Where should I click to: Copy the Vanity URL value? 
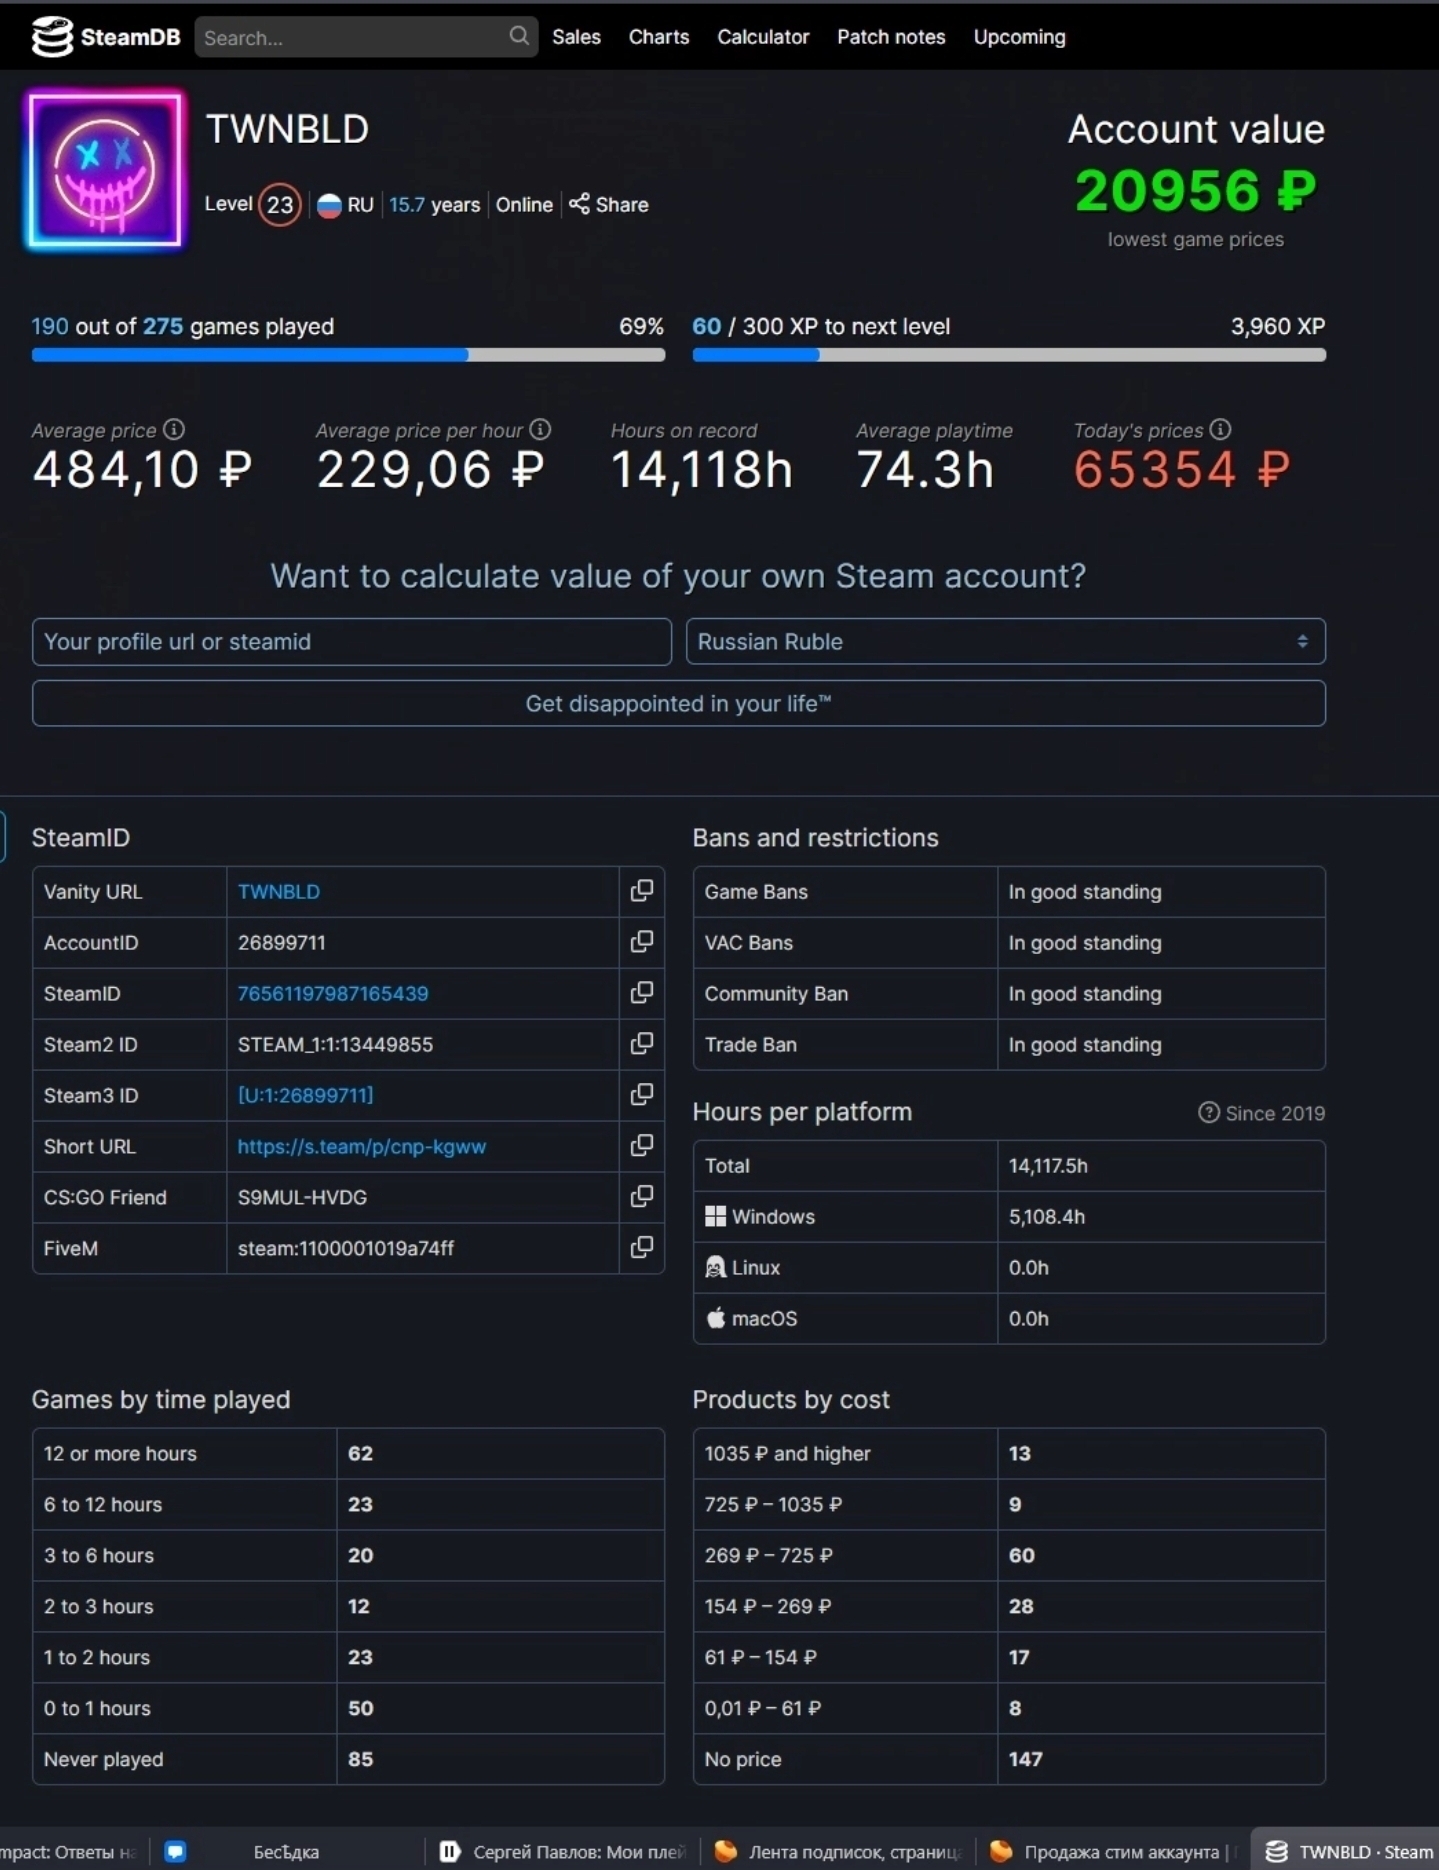641,891
